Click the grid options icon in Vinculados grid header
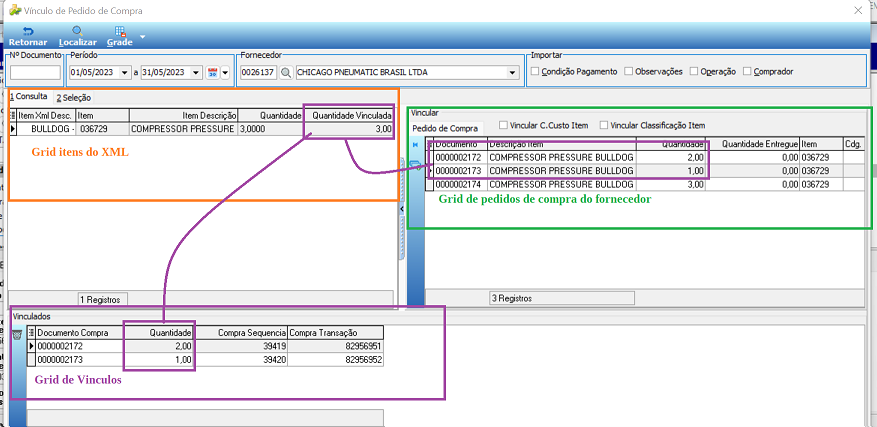Viewport: 877px width, 427px height. coord(31,332)
